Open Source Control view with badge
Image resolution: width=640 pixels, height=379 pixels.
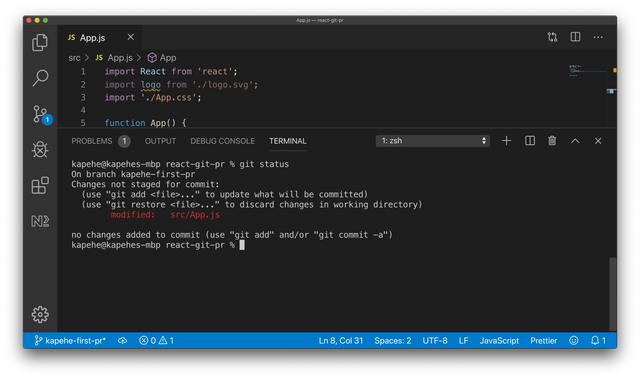click(x=42, y=115)
